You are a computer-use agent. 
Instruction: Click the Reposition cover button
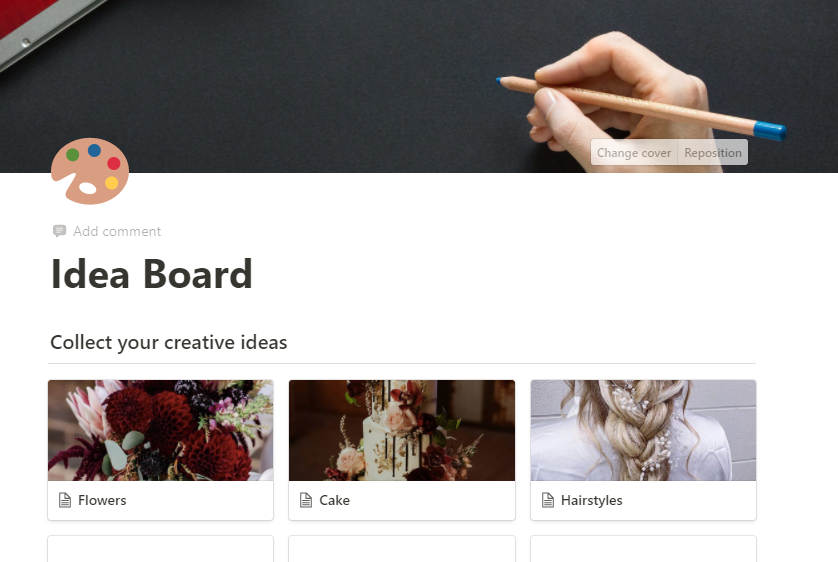713,153
